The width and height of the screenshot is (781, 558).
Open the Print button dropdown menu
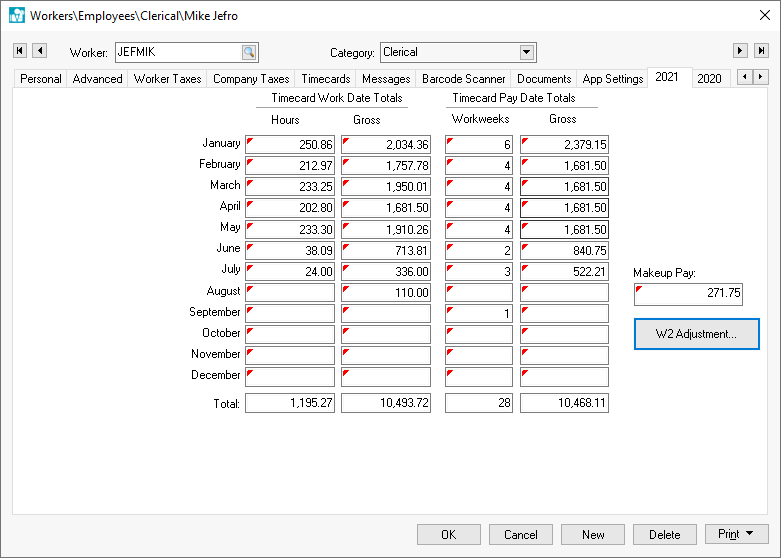tap(749, 534)
